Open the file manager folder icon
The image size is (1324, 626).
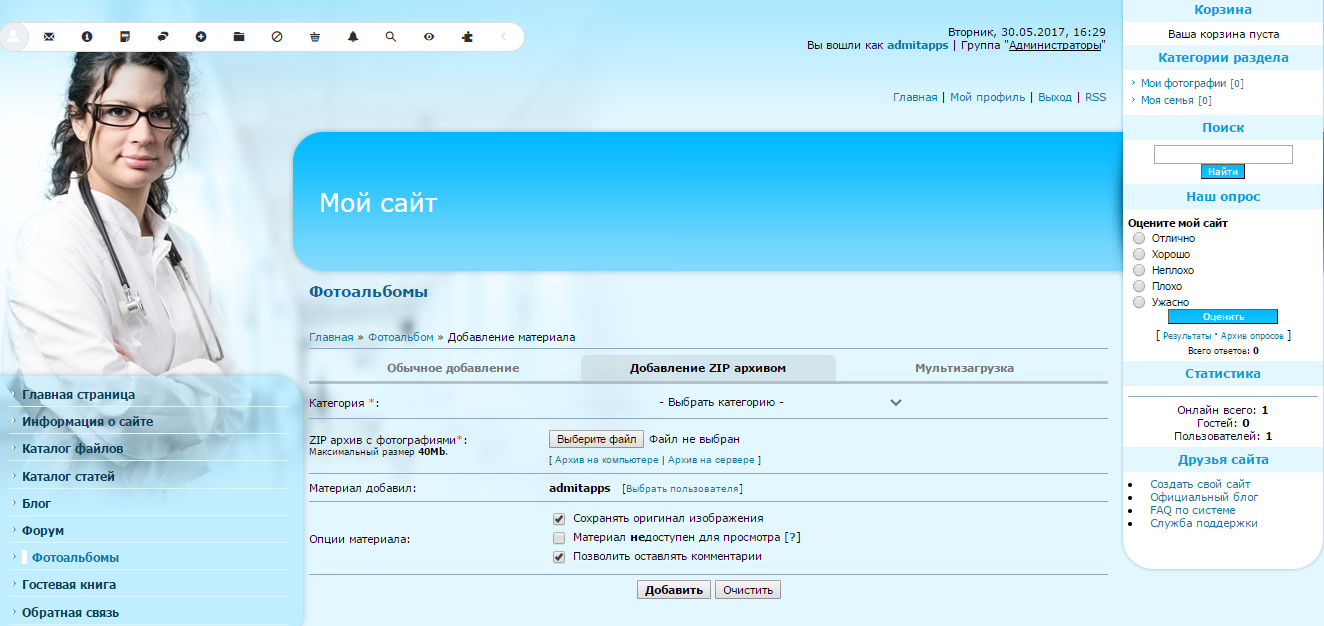[237, 36]
